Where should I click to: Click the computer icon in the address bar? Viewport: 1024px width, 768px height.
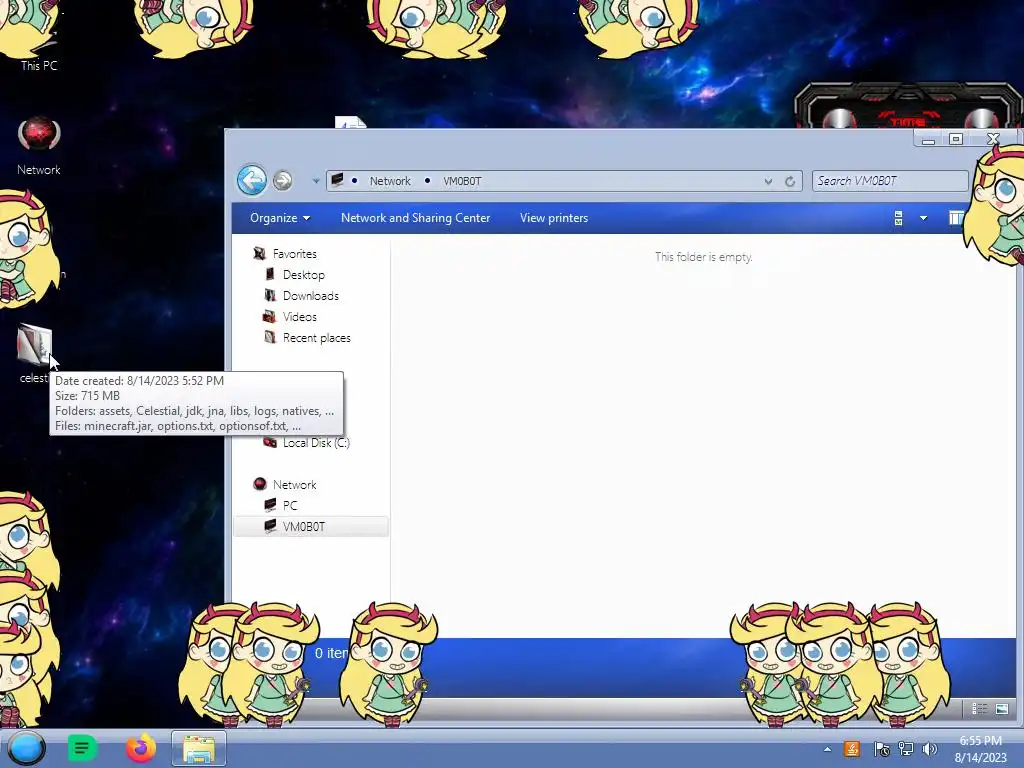(x=337, y=180)
